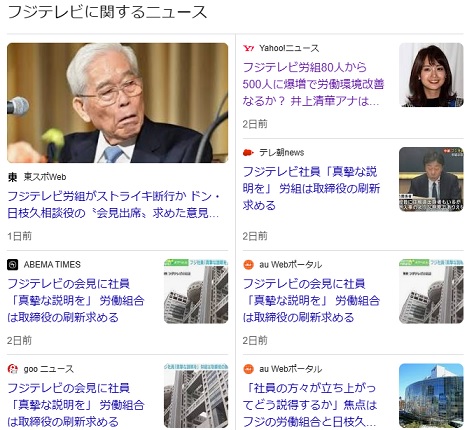Open the female announcer thumbnail

pyautogui.click(x=431, y=75)
